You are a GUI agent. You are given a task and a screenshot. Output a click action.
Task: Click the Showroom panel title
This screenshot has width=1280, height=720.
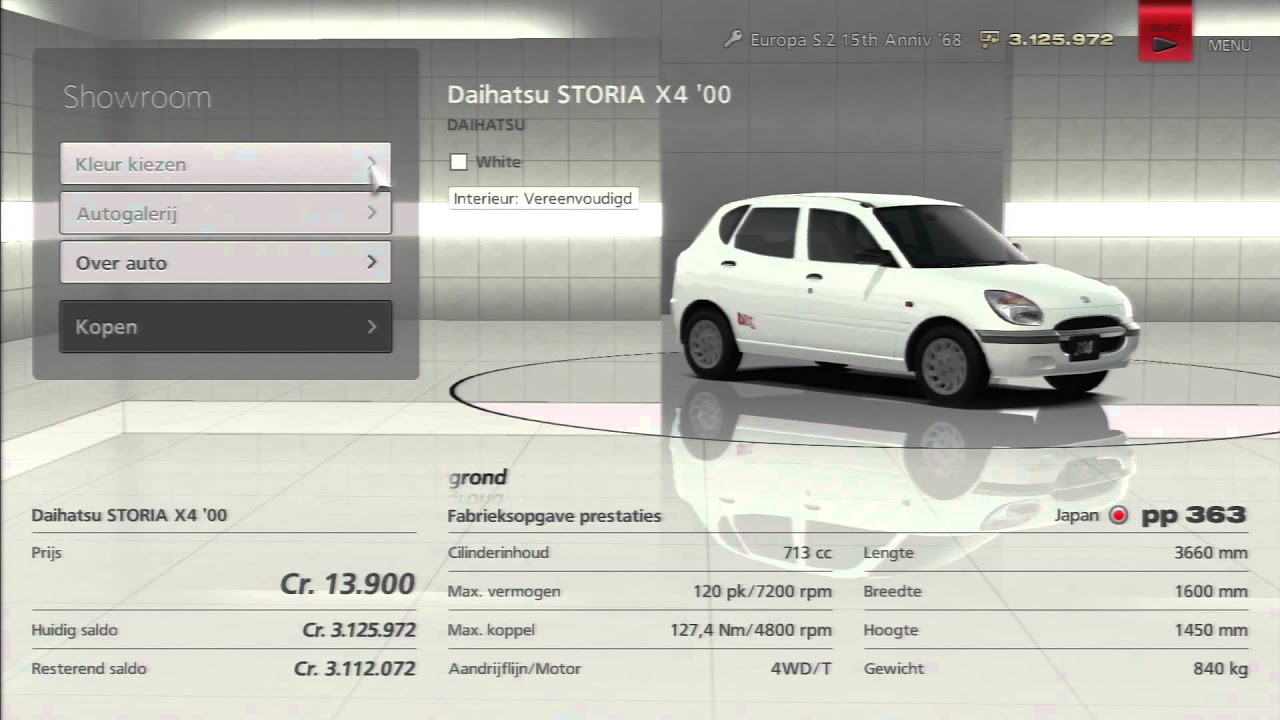point(137,97)
